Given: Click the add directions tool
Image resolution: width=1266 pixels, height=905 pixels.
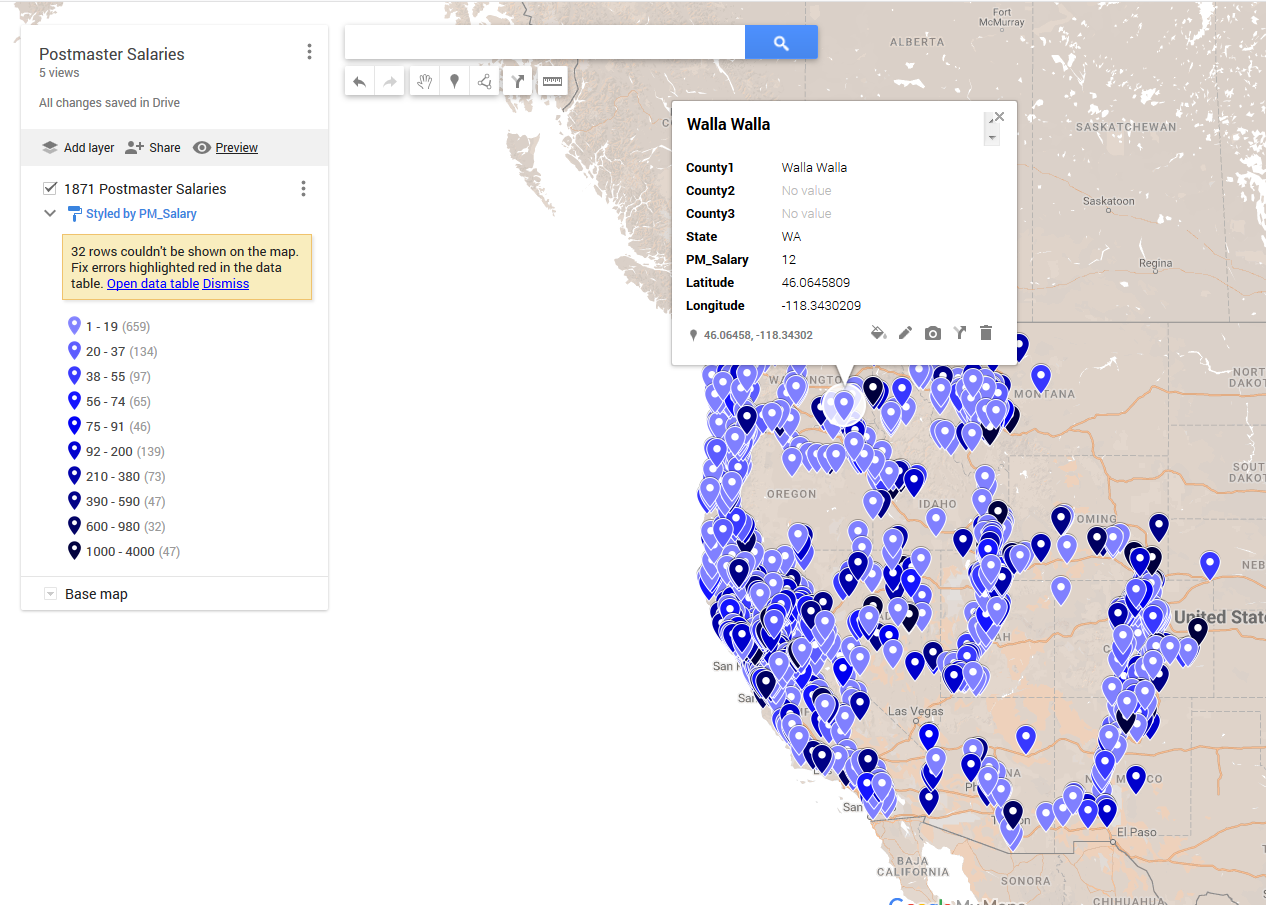Looking at the screenshot, I should pos(518,82).
